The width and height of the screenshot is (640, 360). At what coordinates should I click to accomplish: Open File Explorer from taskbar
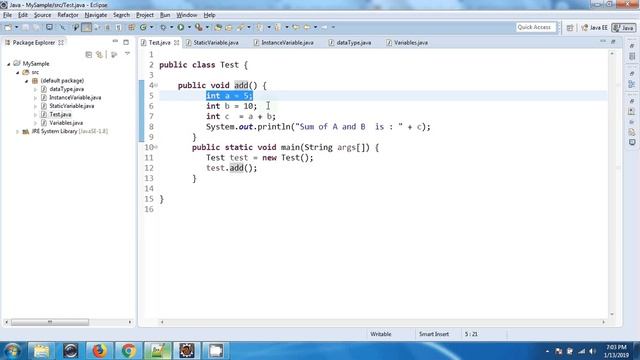pos(41,351)
